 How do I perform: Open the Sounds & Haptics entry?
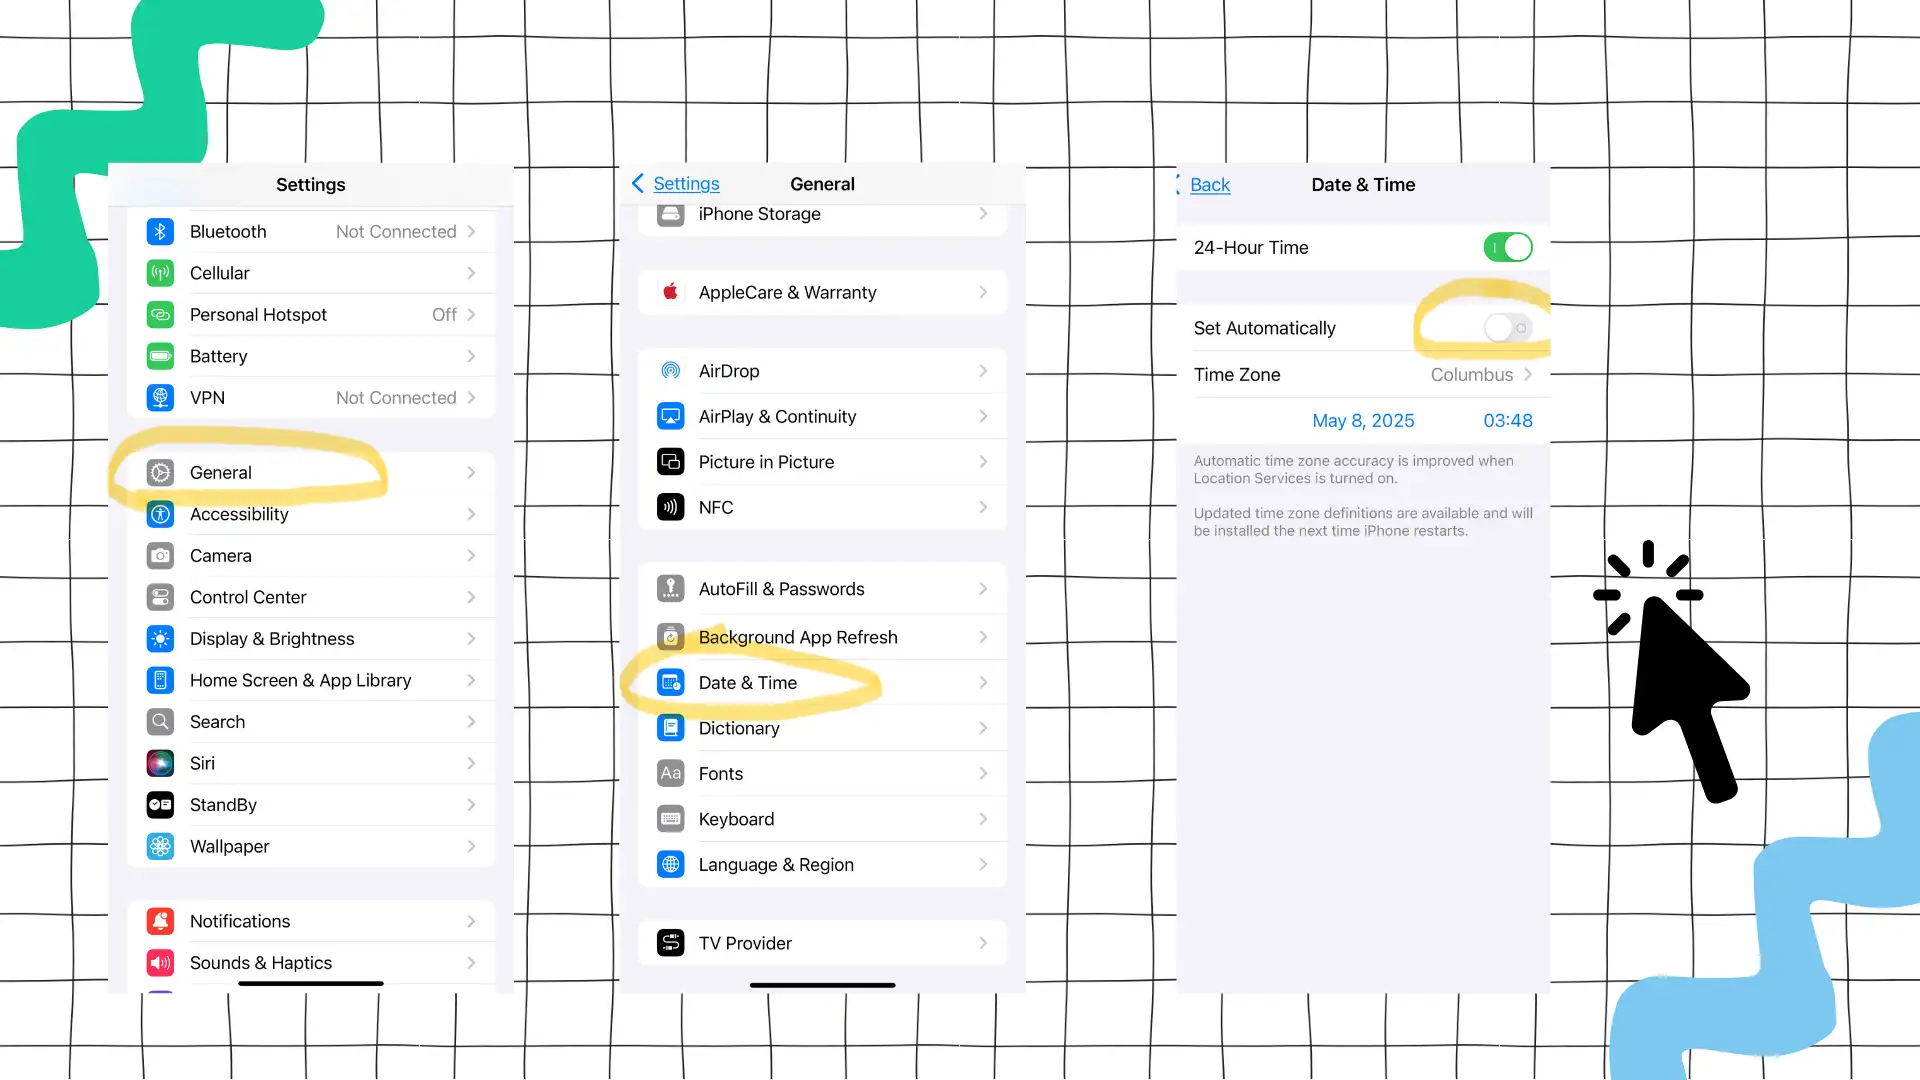311,963
